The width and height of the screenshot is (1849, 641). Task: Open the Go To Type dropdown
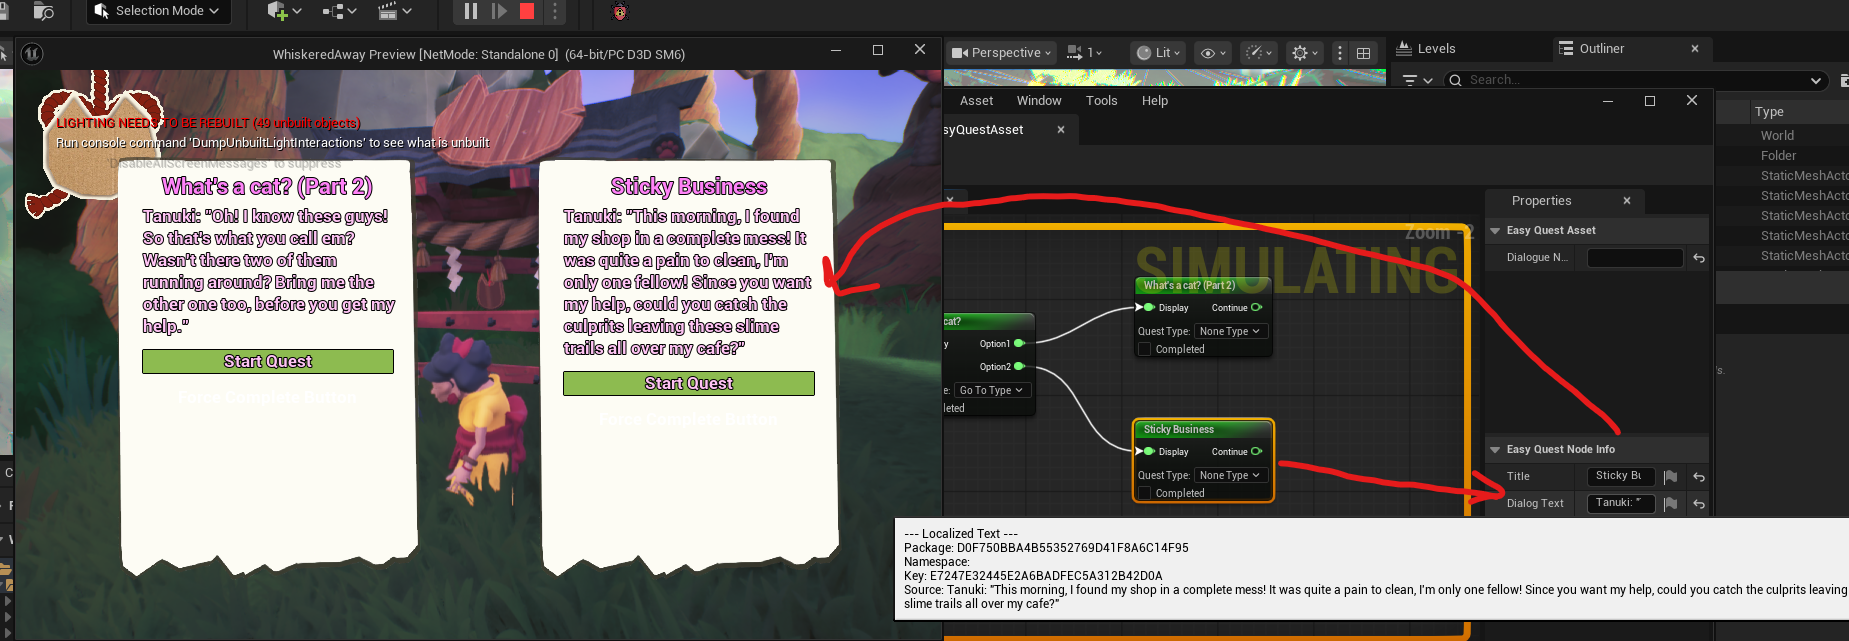pos(991,390)
